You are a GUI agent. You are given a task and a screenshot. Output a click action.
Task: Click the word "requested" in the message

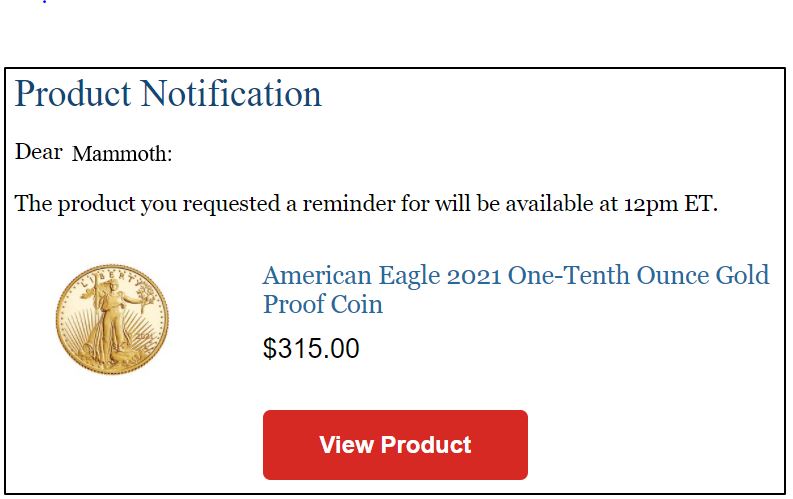[x=231, y=205]
